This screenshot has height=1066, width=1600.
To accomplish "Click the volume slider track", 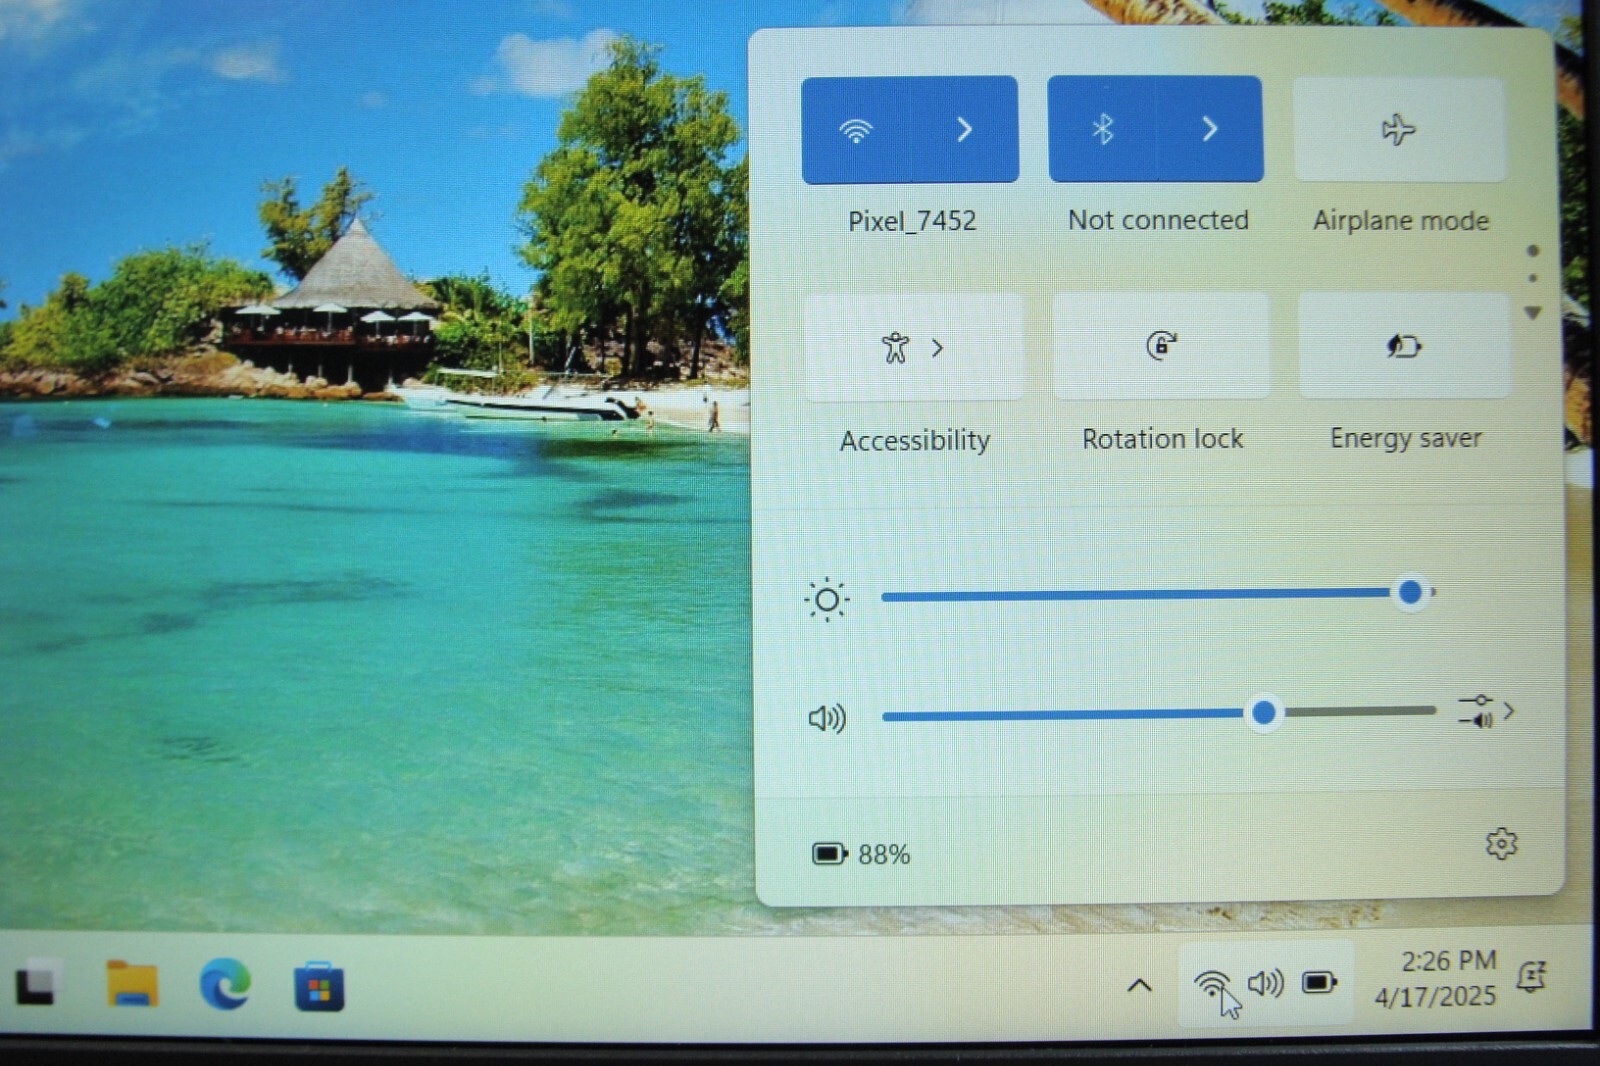I will coord(1159,714).
